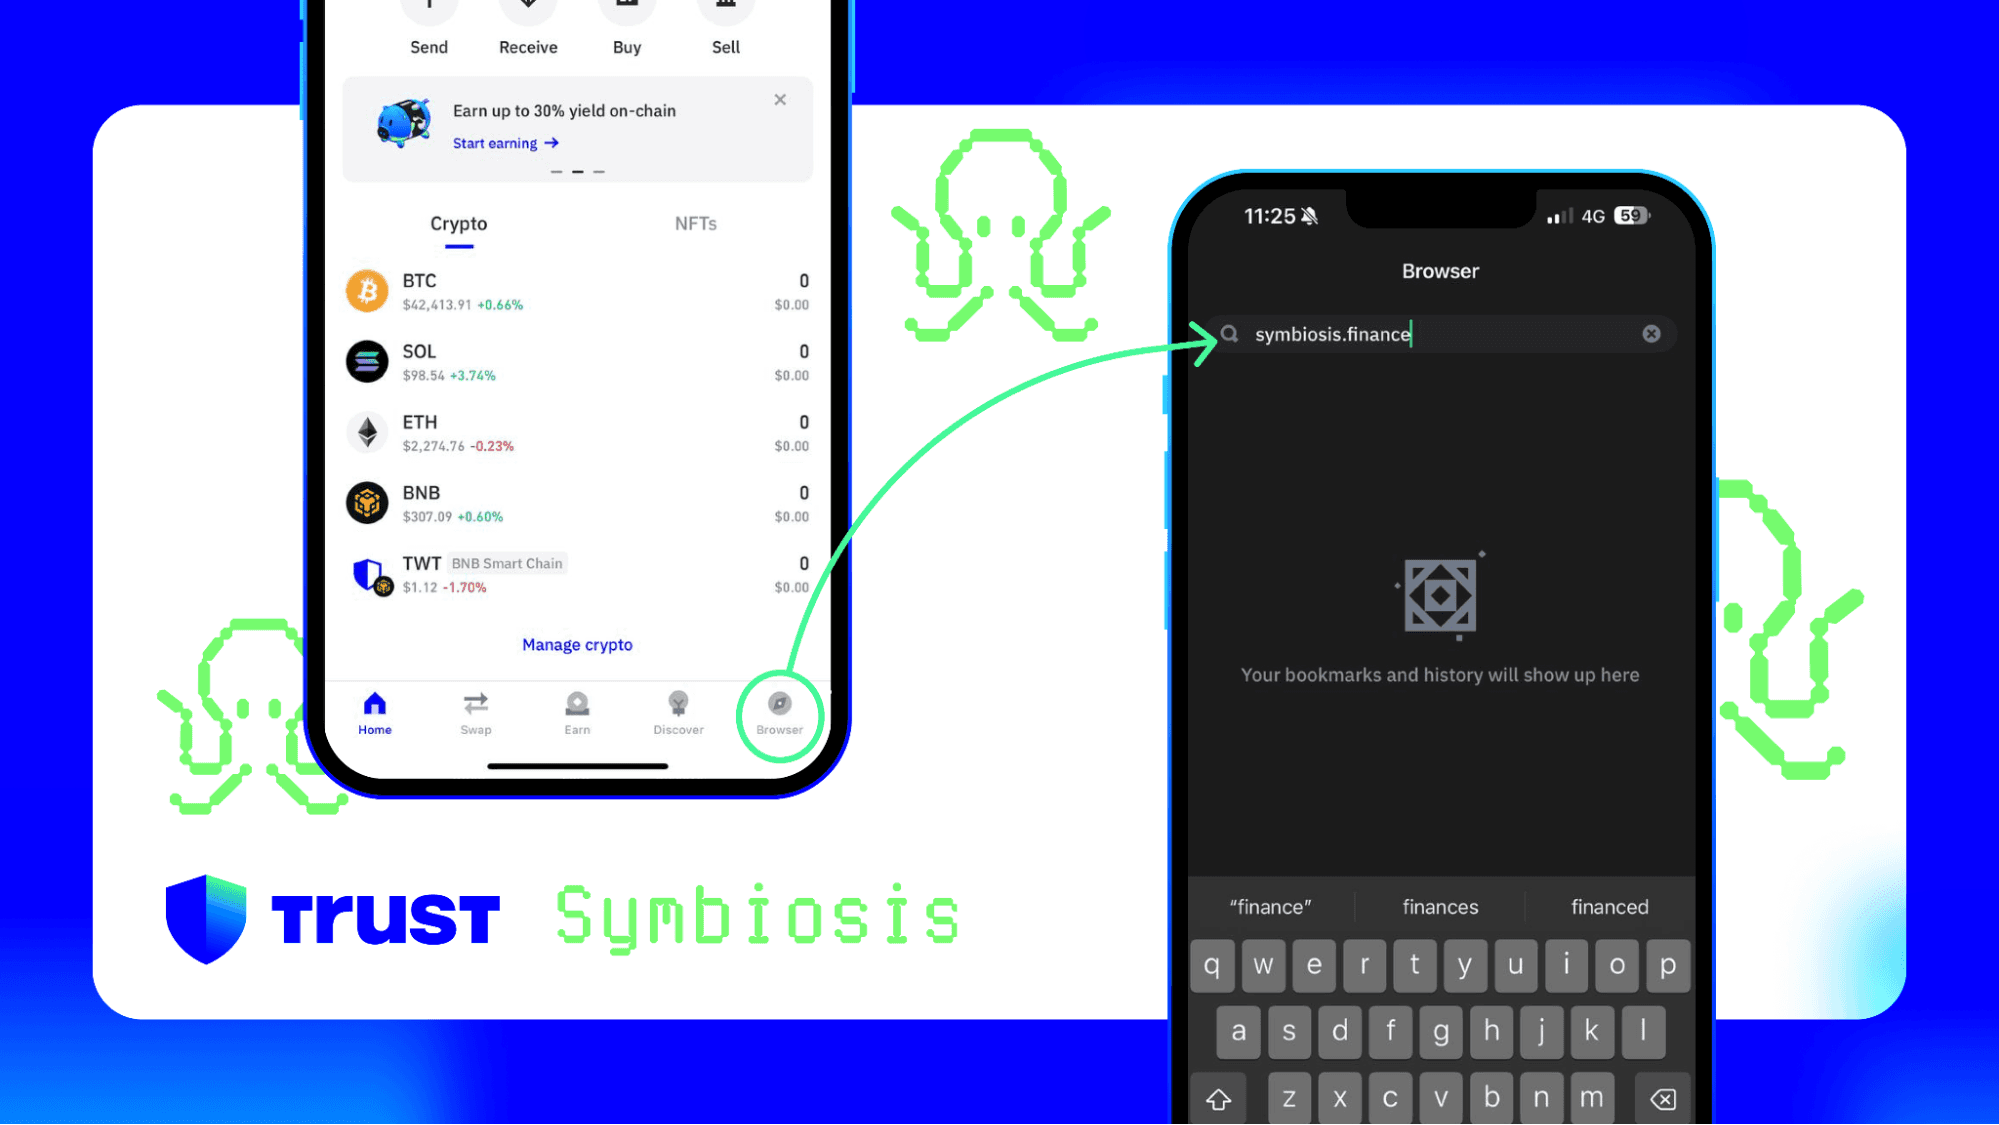The height and width of the screenshot is (1125, 1999).
Task: Tap the e key on keyboard
Action: pos(1314,966)
